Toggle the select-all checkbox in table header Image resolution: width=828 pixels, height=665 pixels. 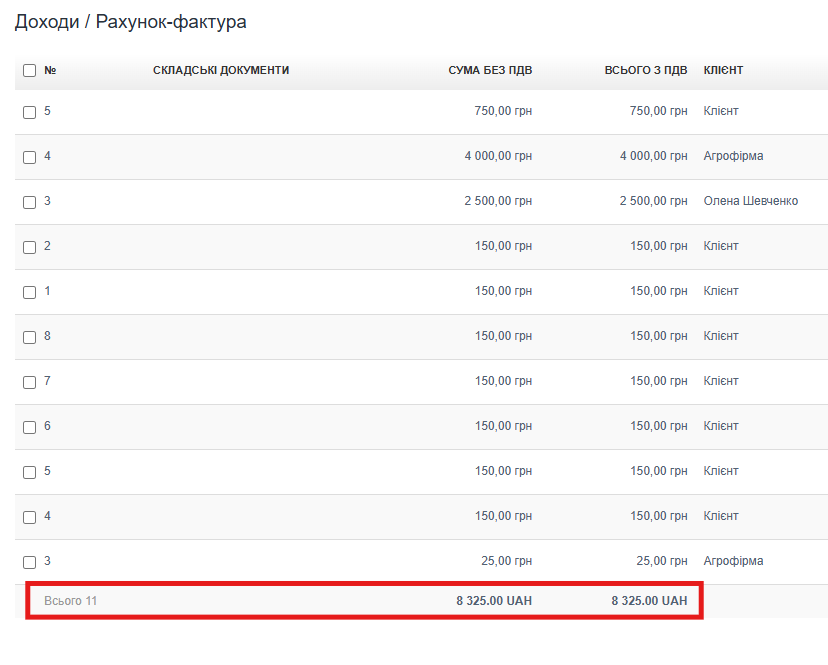coord(29,71)
